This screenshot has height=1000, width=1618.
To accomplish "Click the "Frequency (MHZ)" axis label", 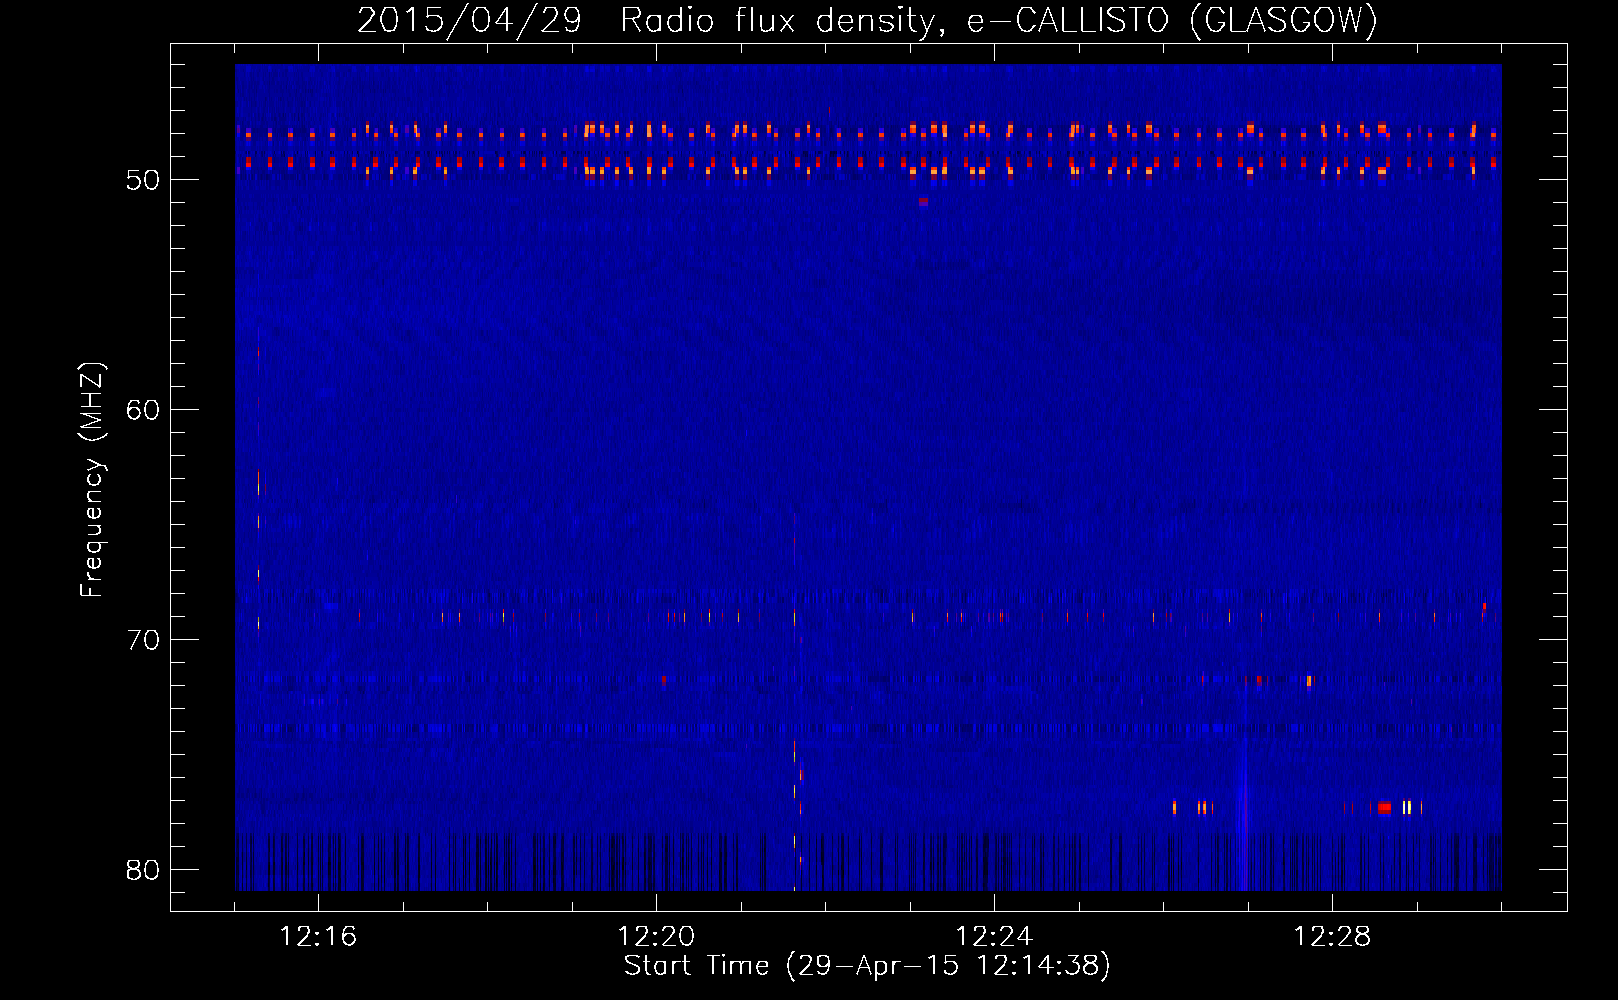I will (92, 480).
